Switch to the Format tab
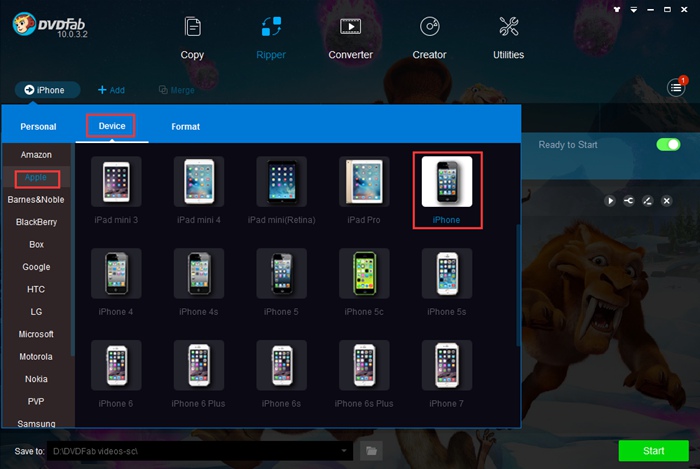This screenshot has width=700, height=469. 186,127
